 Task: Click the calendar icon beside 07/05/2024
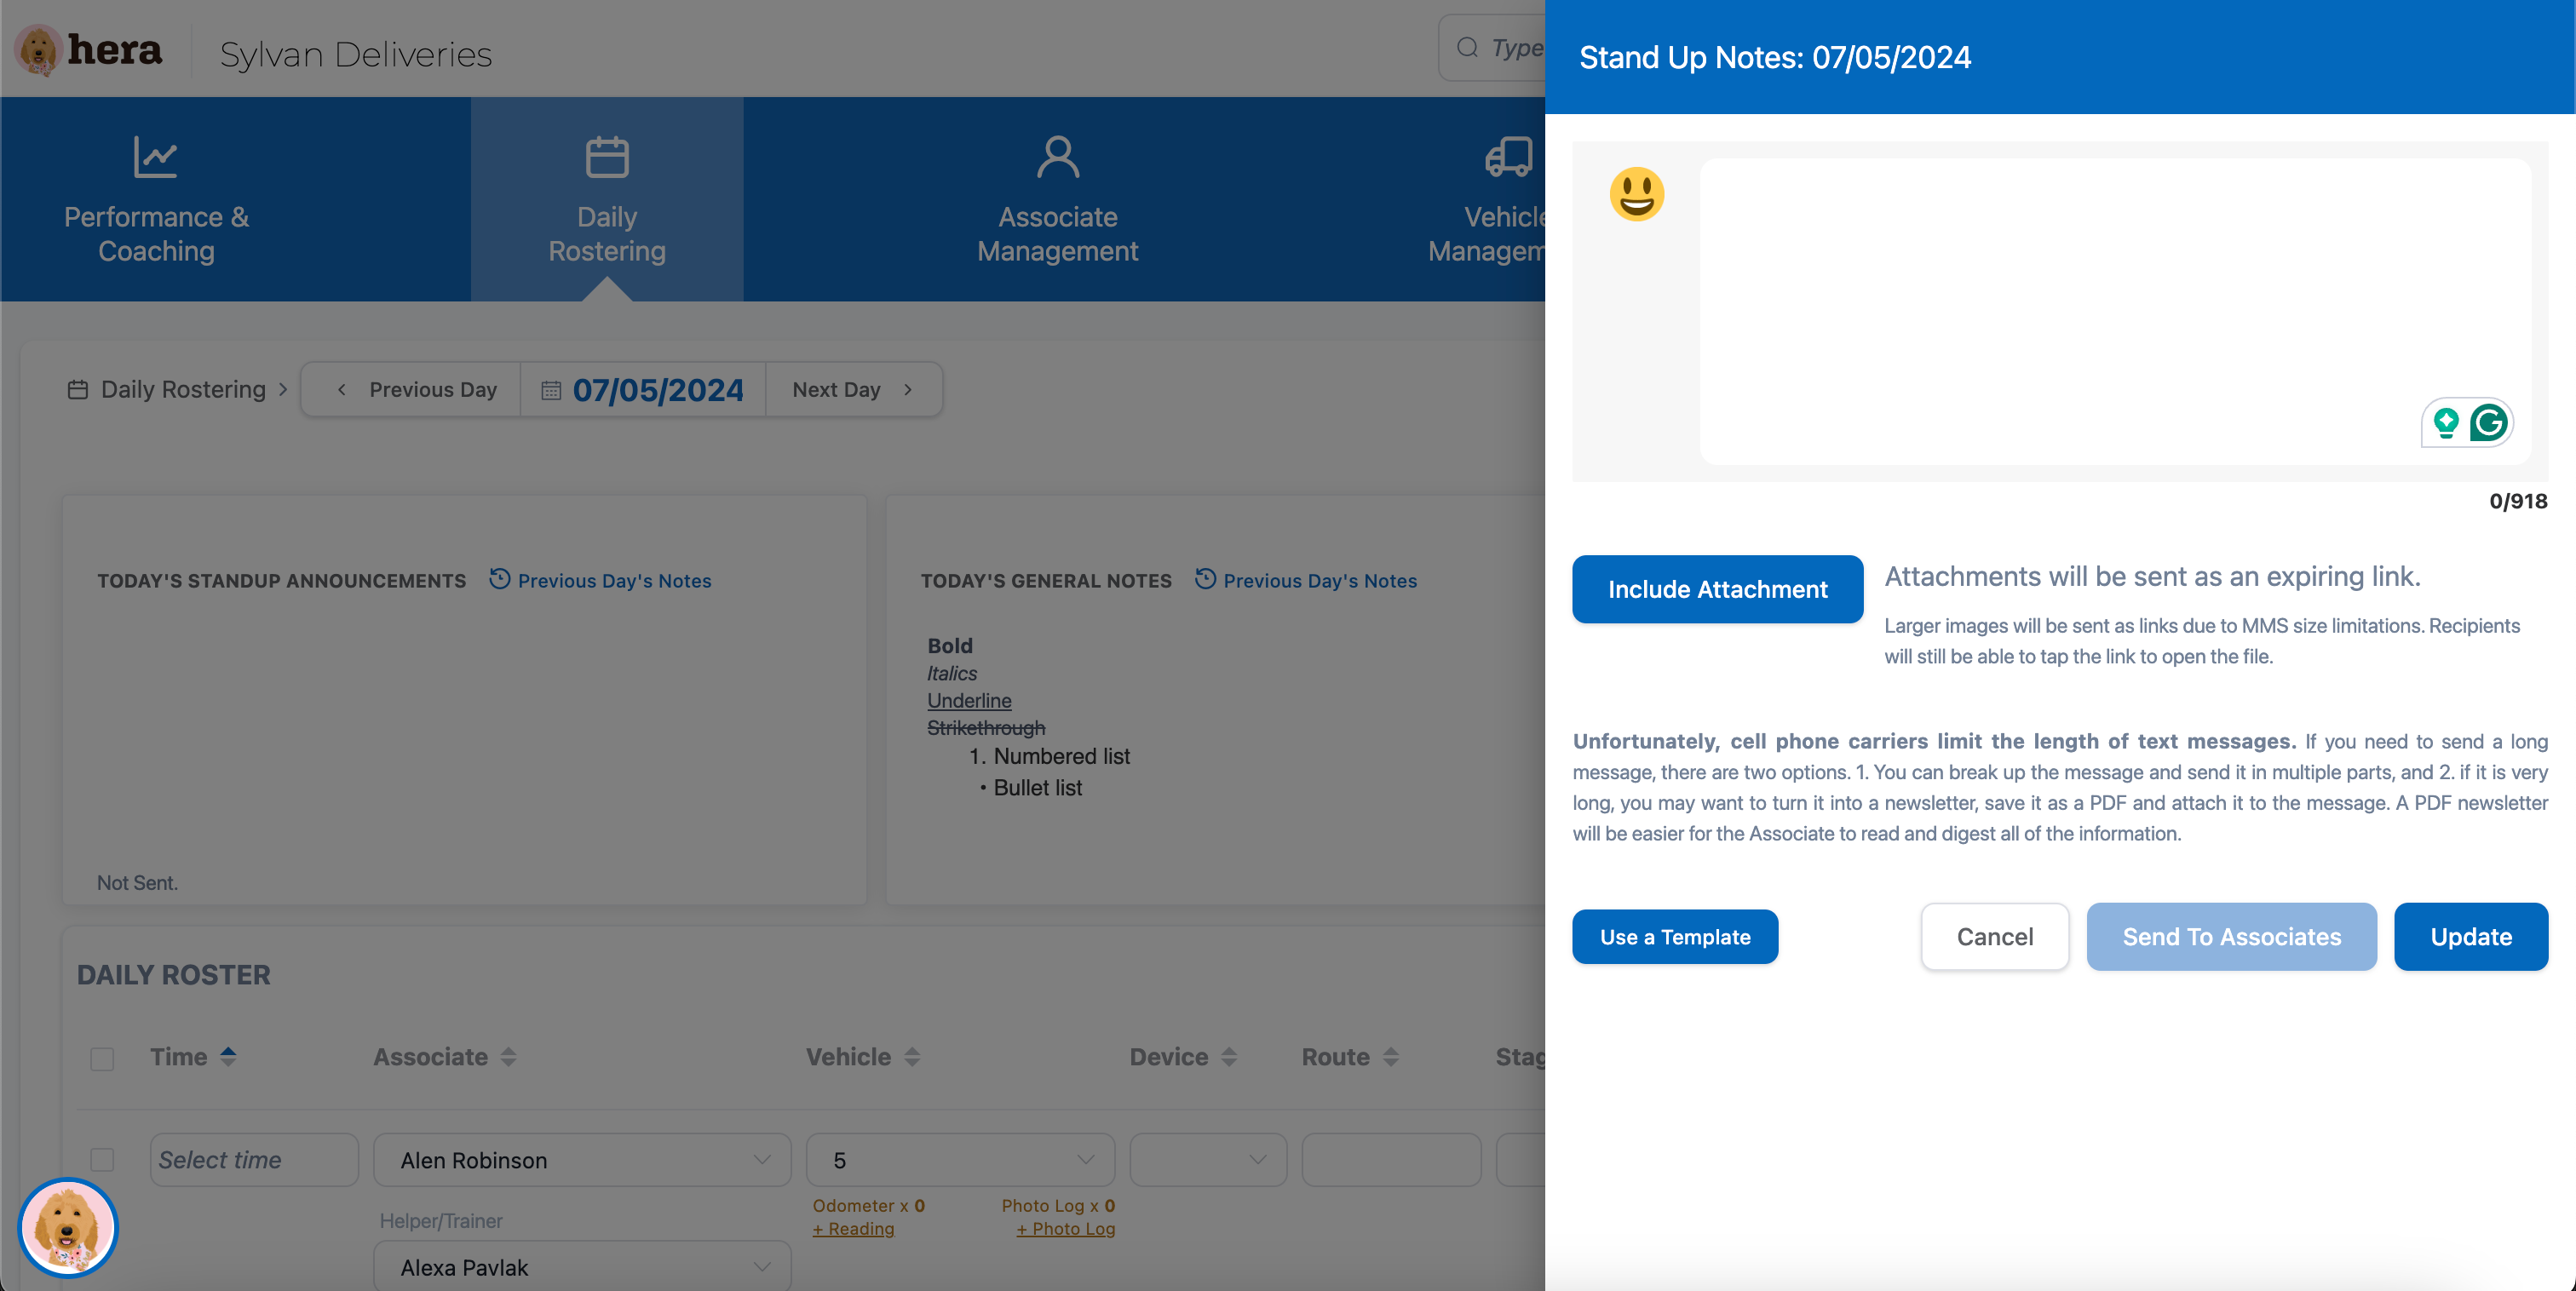point(551,390)
